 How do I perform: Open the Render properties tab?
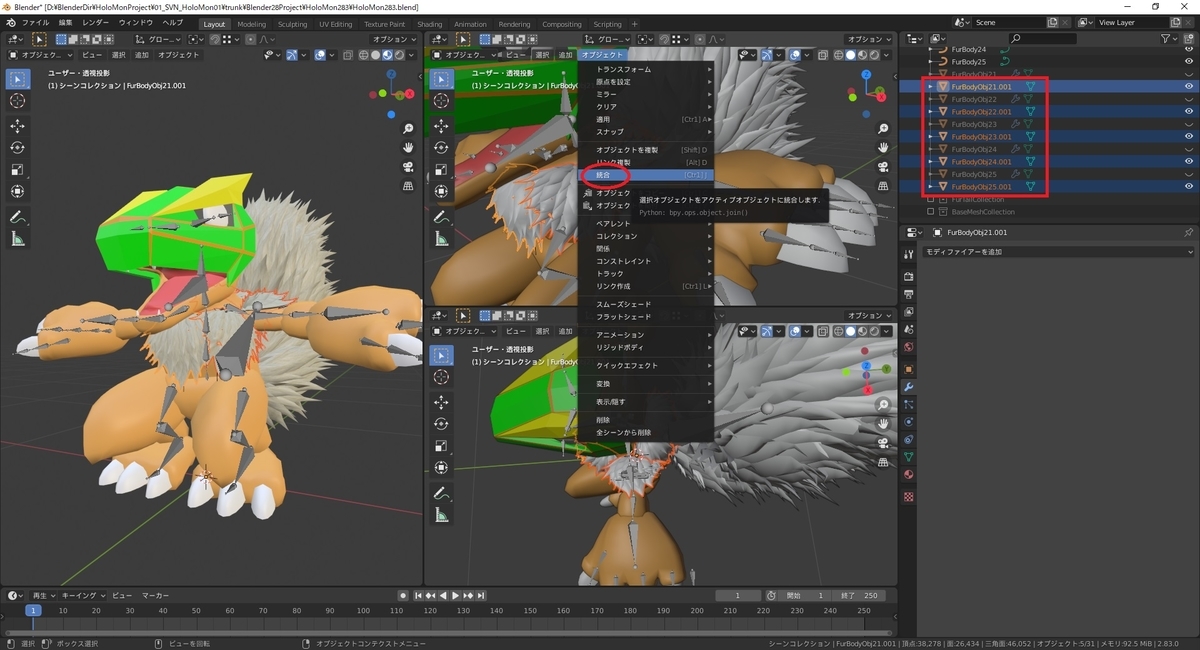point(908,276)
